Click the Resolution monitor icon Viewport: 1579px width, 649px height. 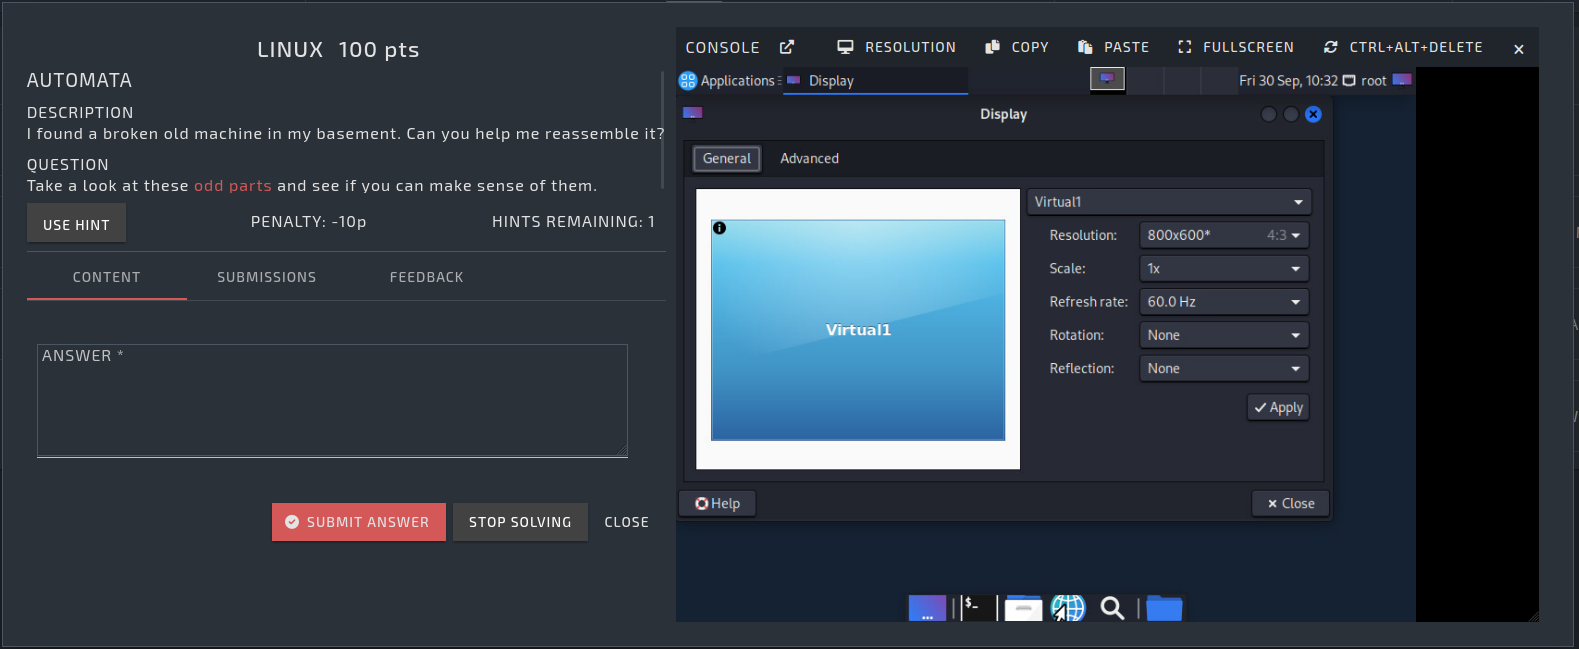845,47
